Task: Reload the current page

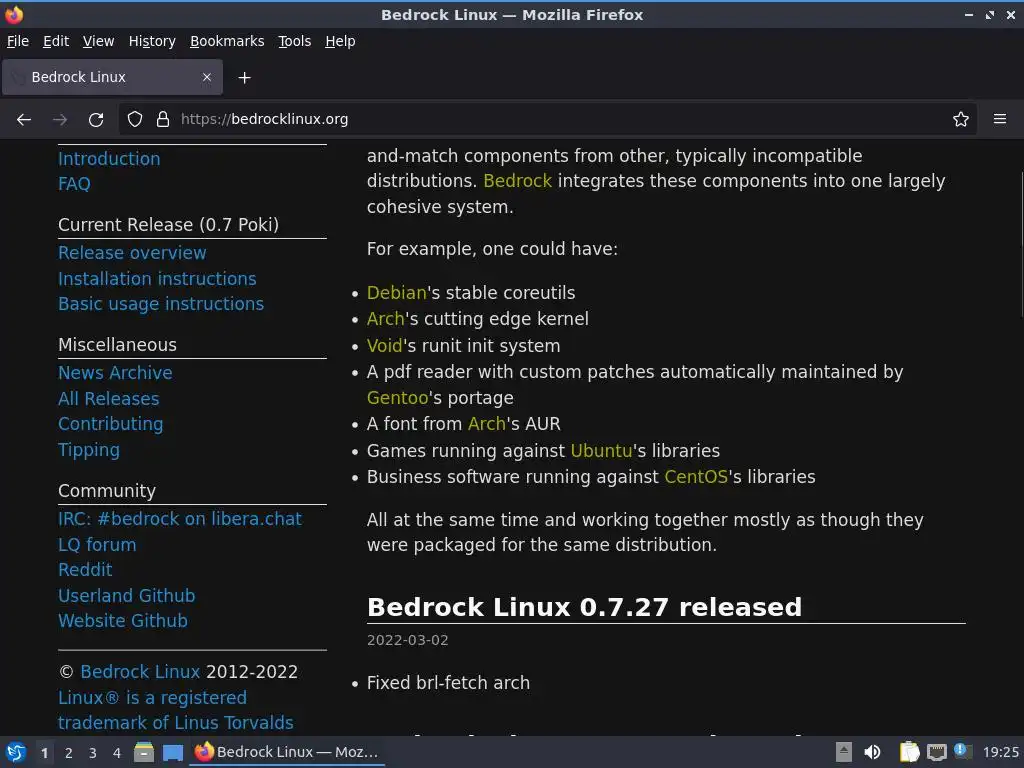Action: click(x=96, y=120)
